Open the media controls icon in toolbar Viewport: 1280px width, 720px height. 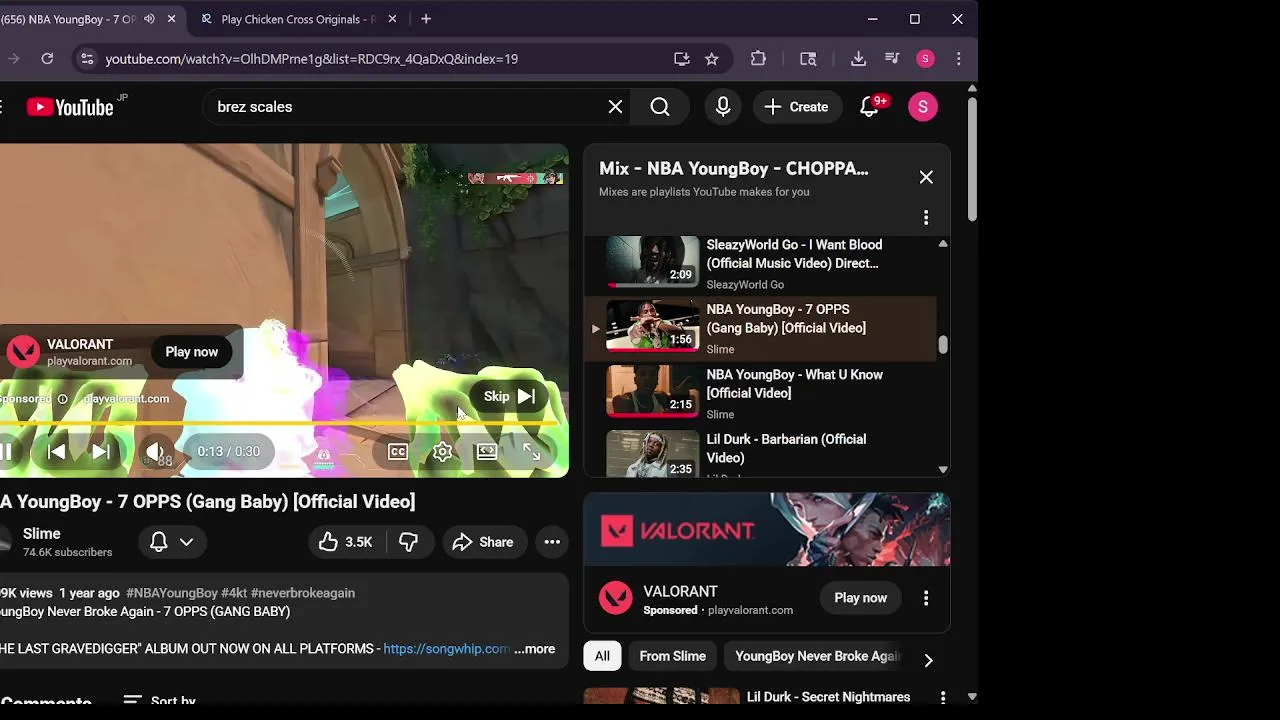[x=892, y=59]
